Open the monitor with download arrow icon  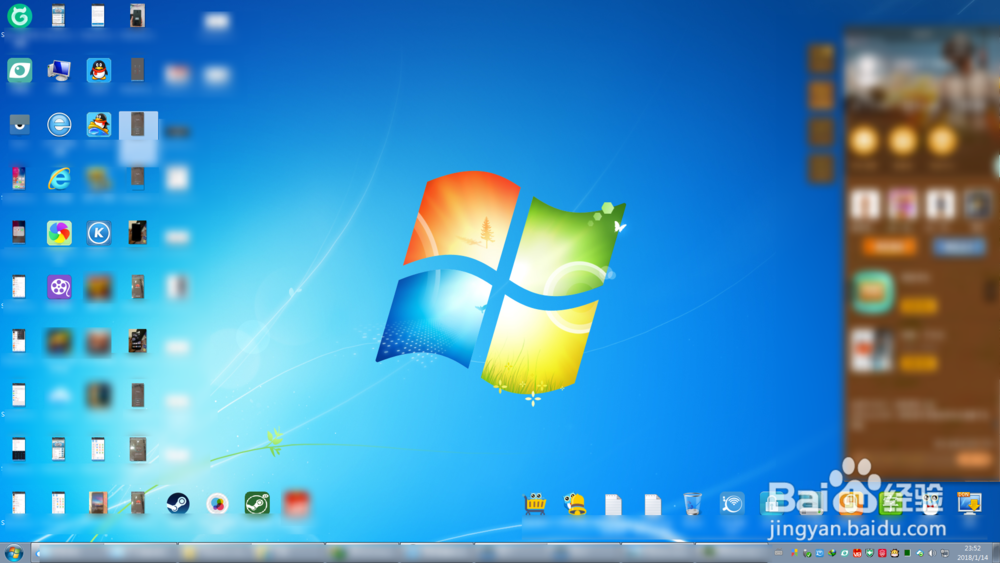[969, 504]
